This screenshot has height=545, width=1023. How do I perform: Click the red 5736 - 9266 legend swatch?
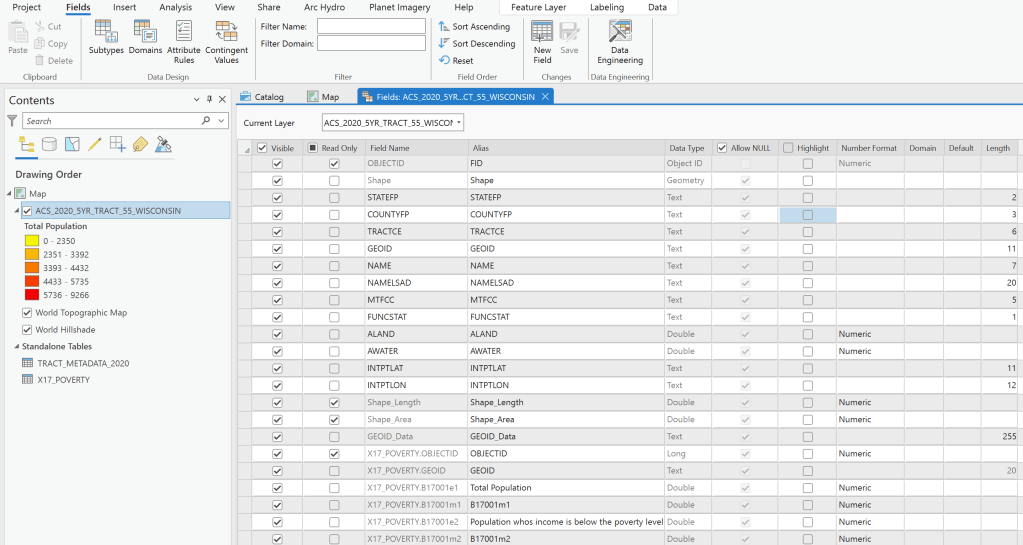coord(31,296)
